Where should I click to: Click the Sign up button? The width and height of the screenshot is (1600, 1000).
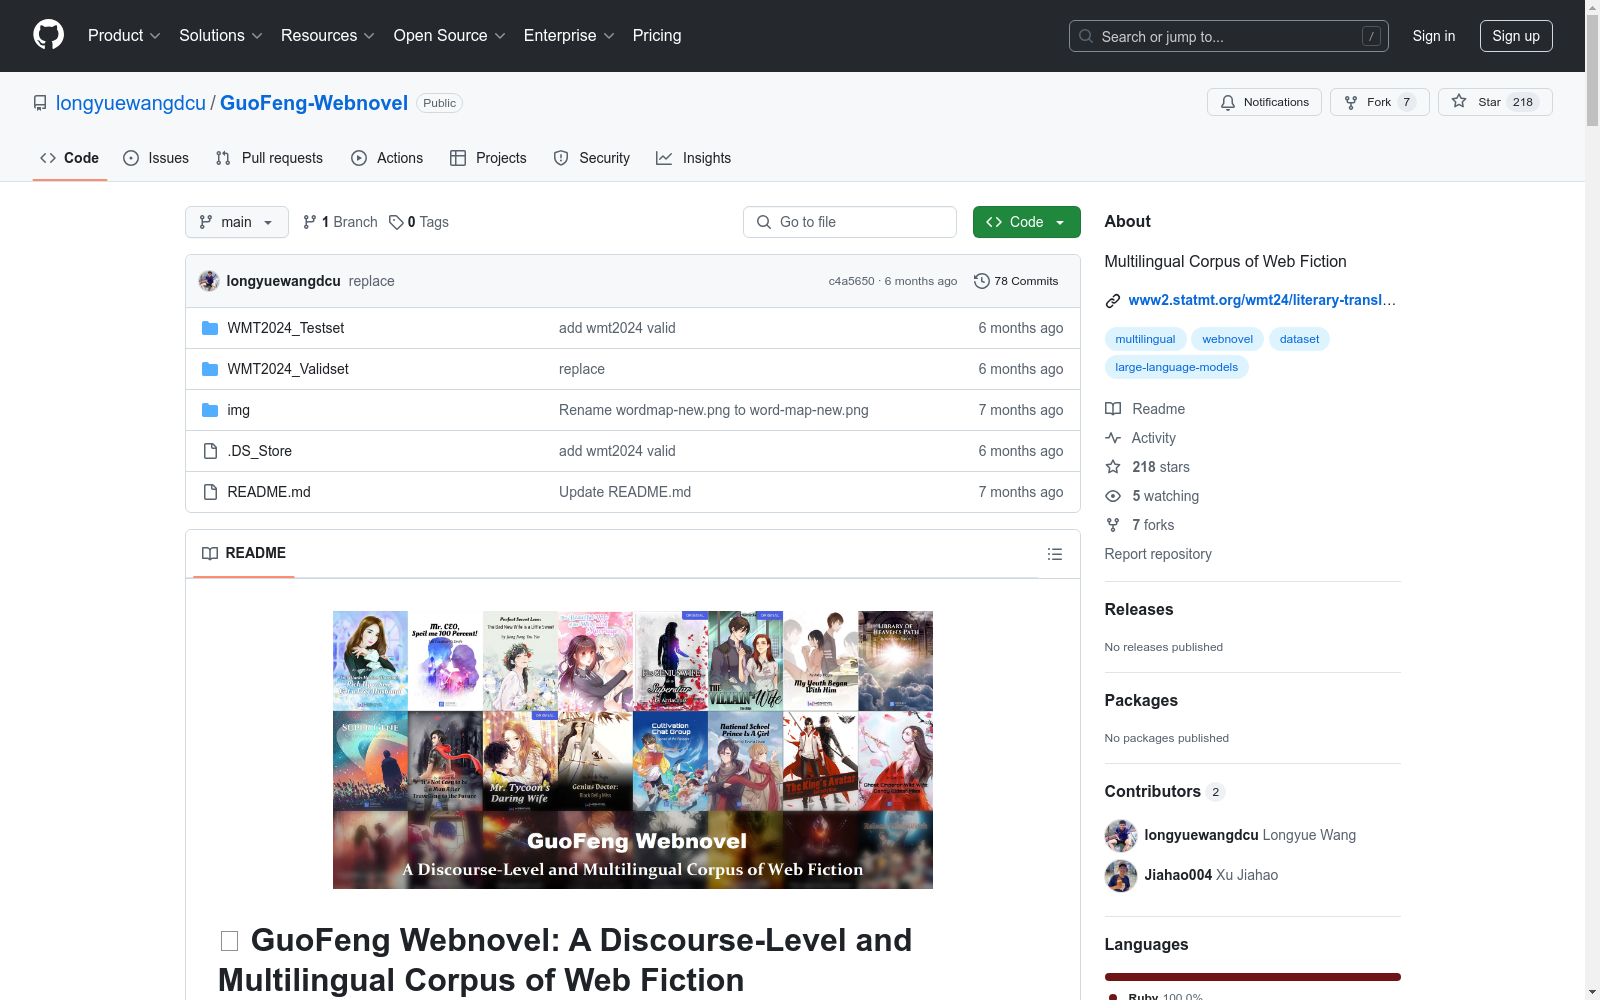click(1516, 36)
